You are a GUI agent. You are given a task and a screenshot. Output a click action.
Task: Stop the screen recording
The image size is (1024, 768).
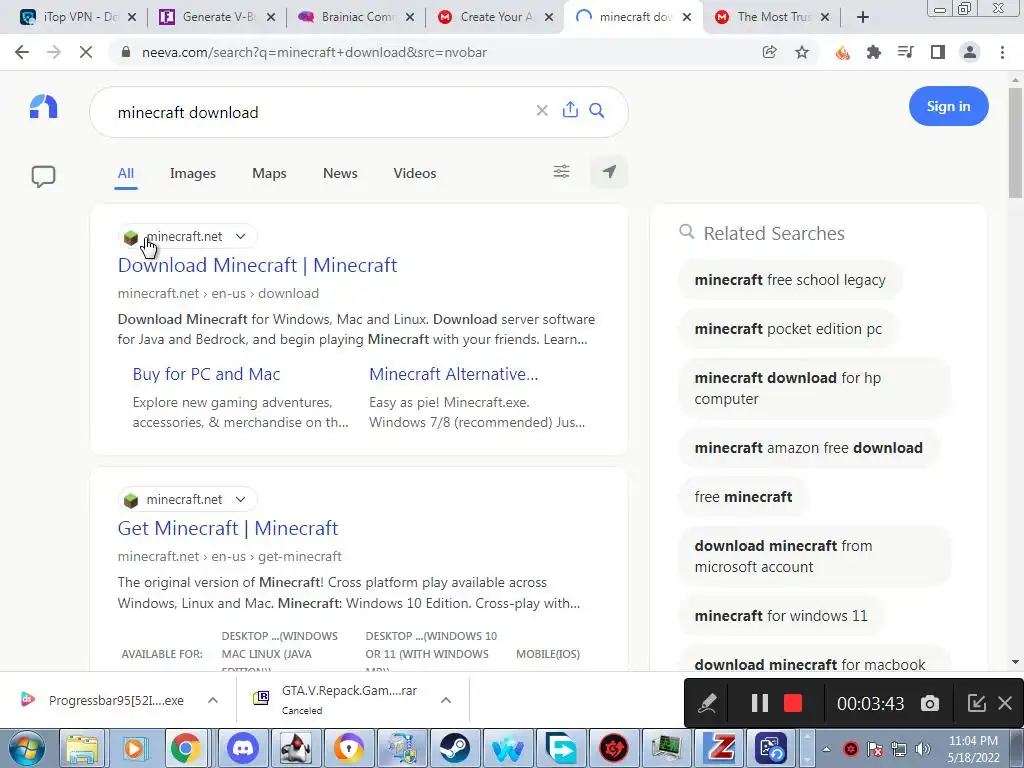point(793,703)
